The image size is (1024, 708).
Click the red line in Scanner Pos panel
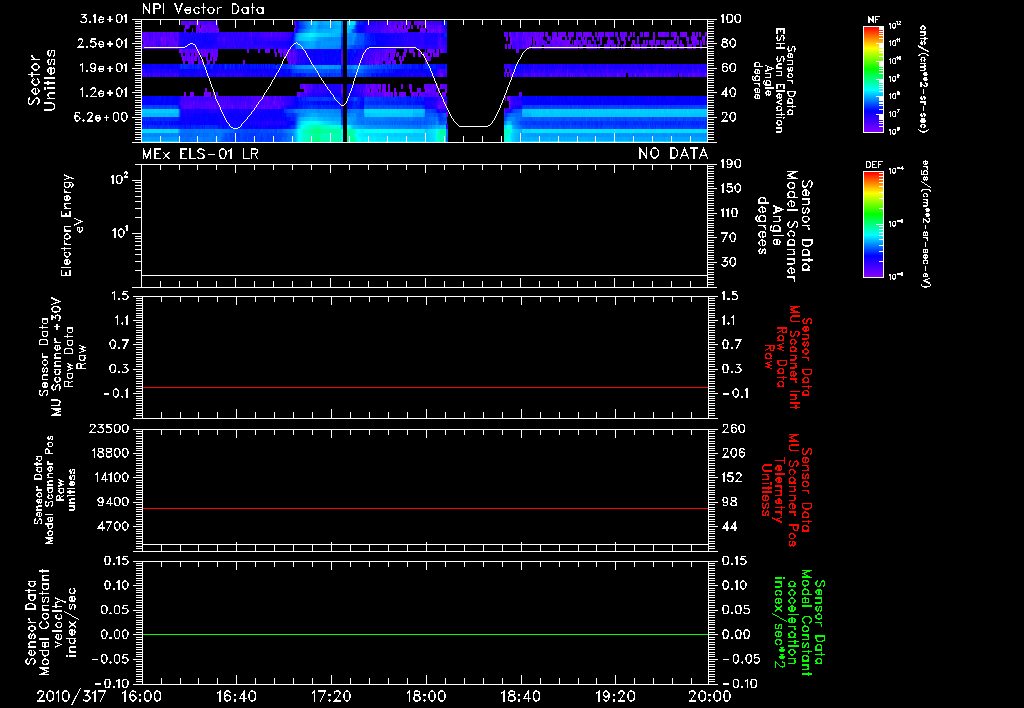pyautogui.click(x=424, y=508)
